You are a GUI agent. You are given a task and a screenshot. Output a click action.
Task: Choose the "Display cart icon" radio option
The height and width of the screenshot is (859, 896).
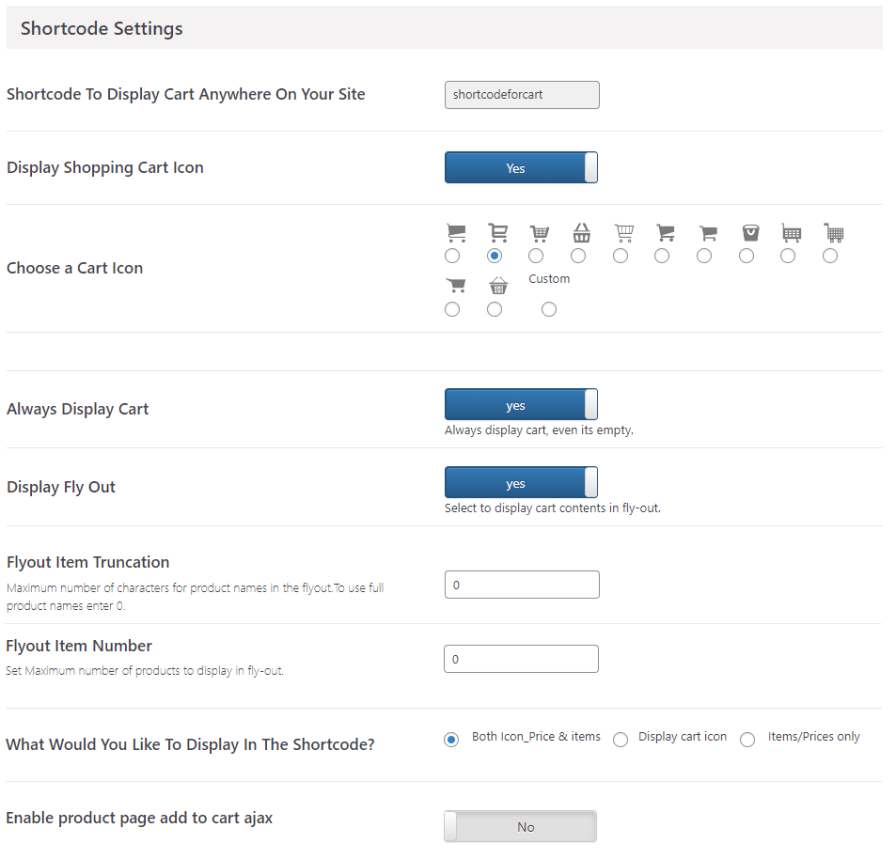pyautogui.click(x=621, y=739)
